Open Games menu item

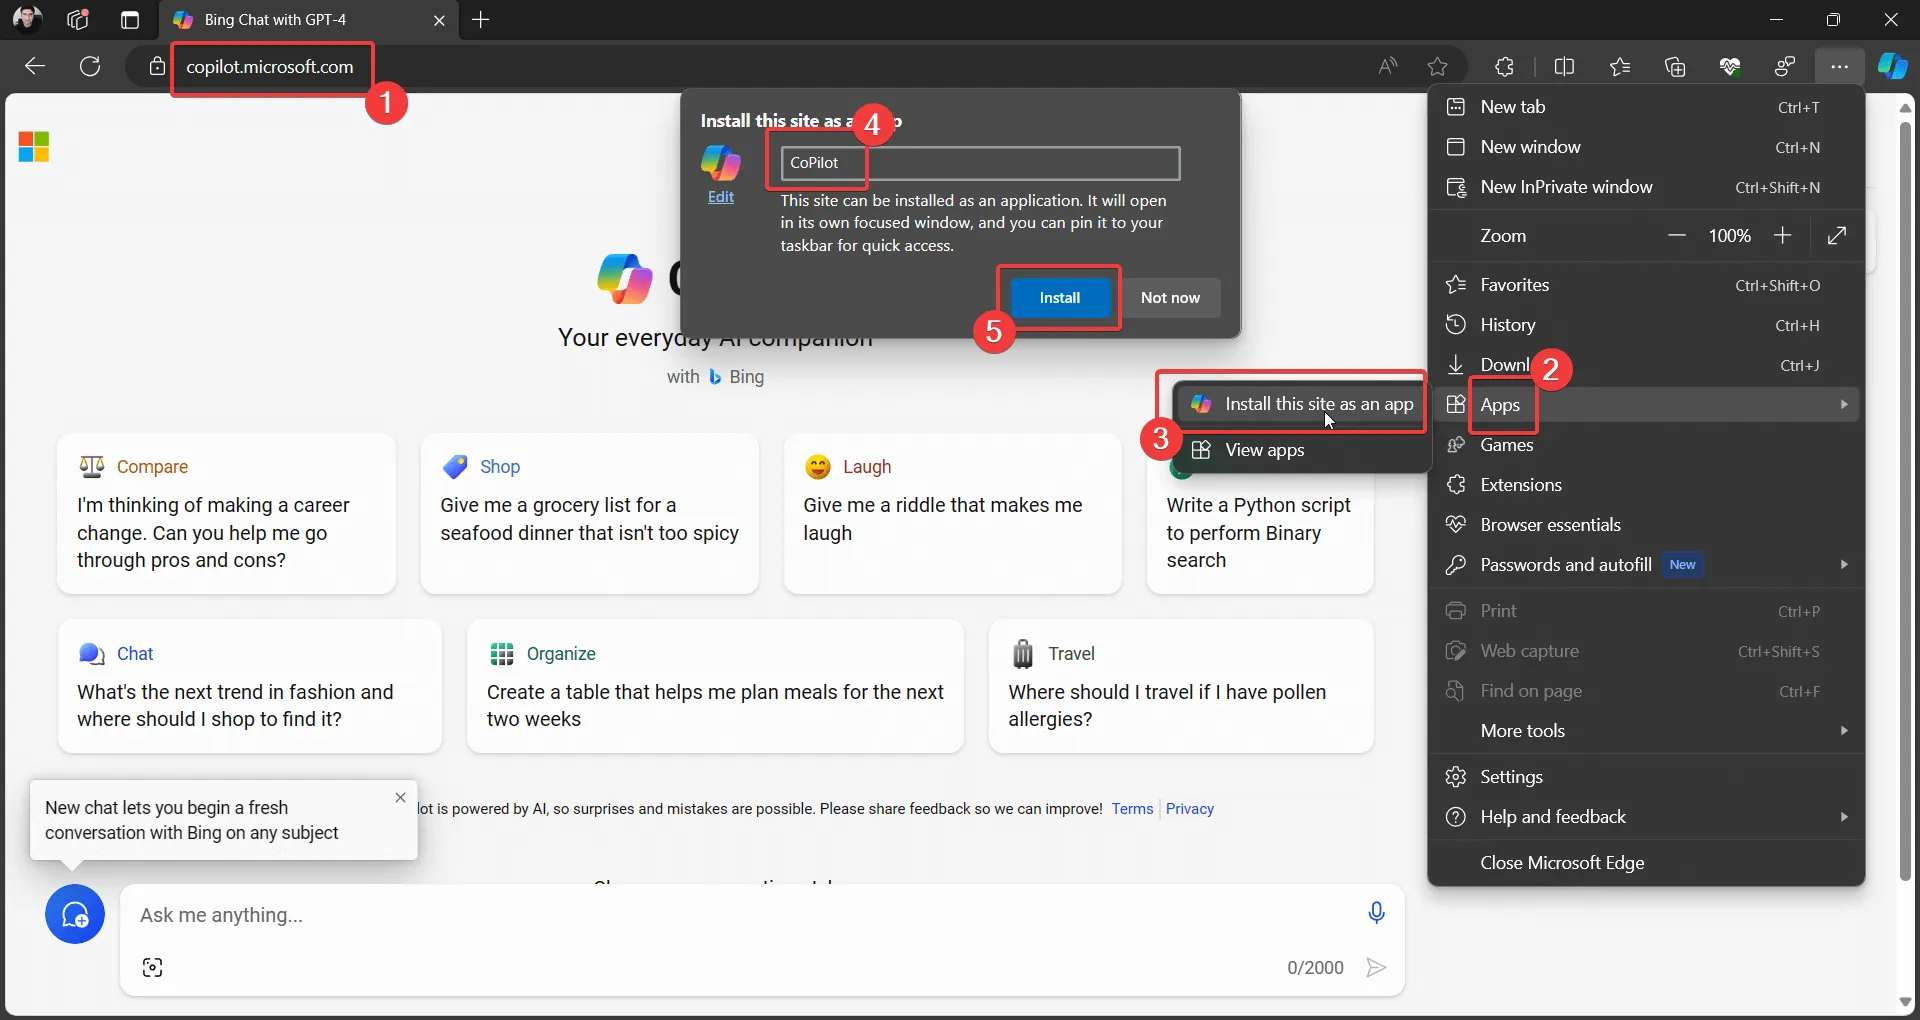pyautogui.click(x=1646, y=445)
